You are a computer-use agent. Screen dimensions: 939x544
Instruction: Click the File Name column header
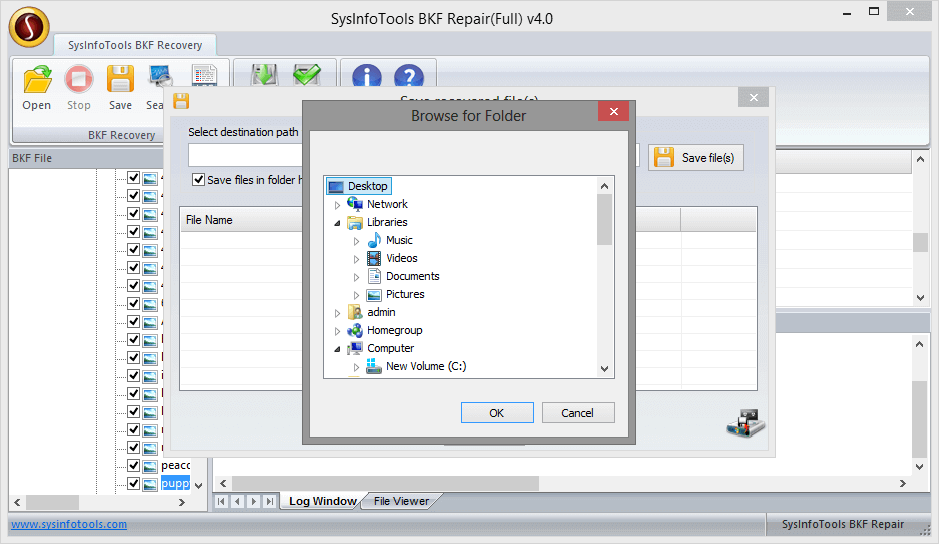(x=243, y=220)
